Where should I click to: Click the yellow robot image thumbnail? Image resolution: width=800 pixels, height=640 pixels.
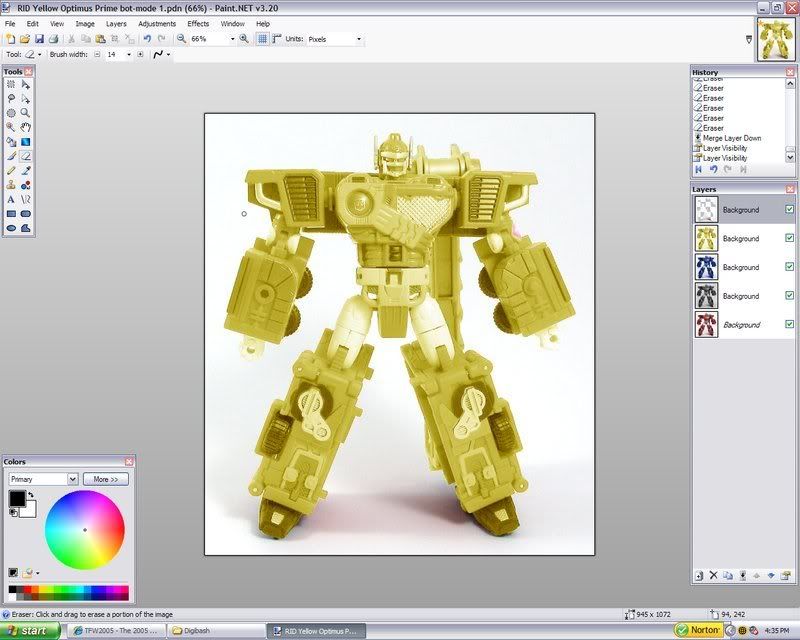776,39
